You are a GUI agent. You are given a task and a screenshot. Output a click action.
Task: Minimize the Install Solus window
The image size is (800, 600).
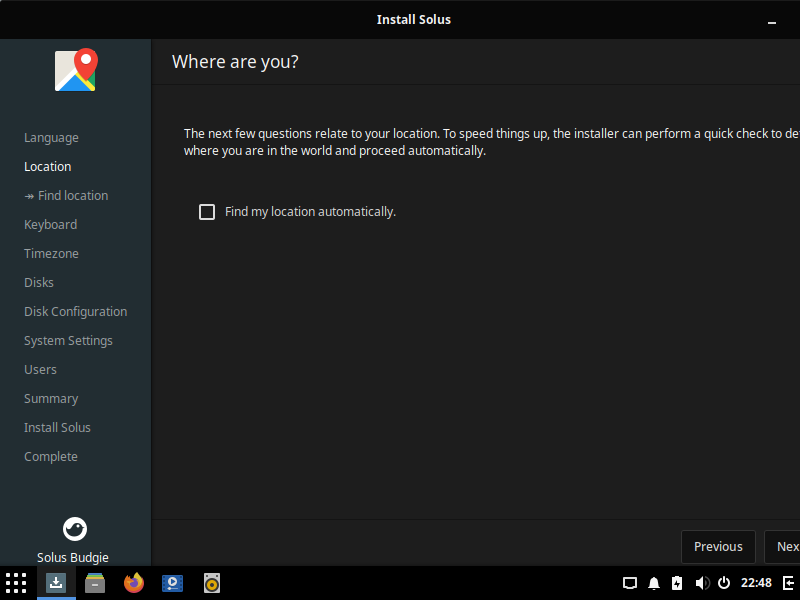[772, 22]
